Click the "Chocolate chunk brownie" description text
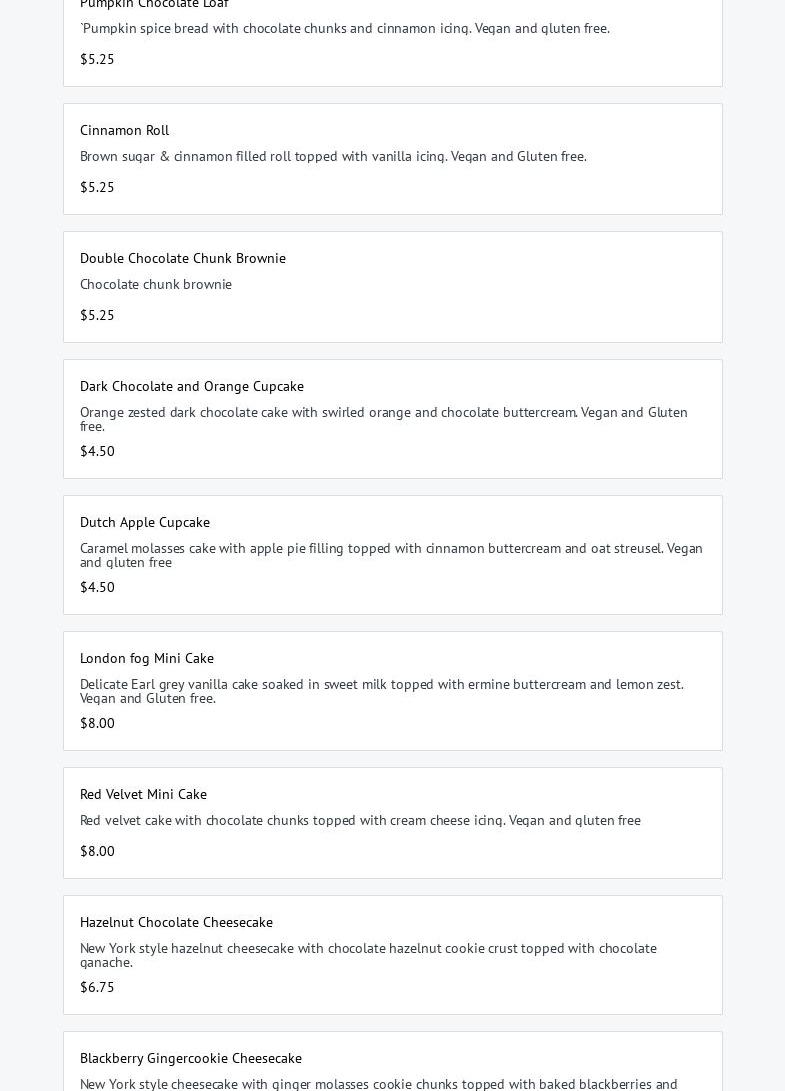This screenshot has height=1091, width=785. click(x=156, y=284)
